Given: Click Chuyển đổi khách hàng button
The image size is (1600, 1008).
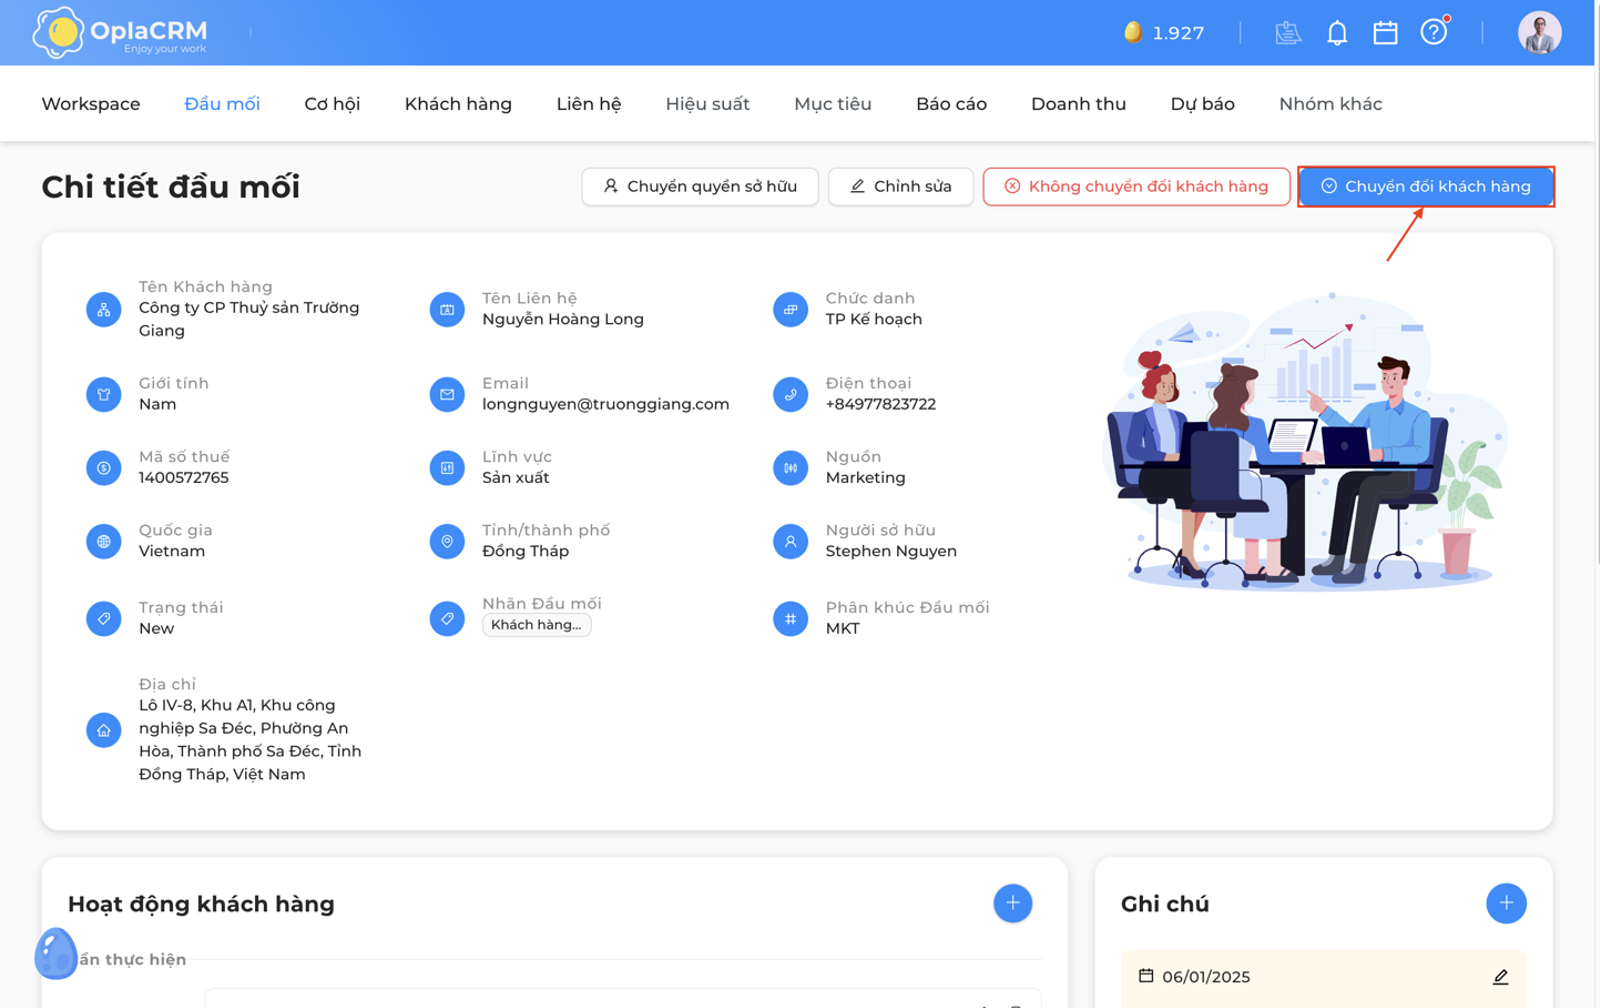Looking at the screenshot, I should point(1426,187).
